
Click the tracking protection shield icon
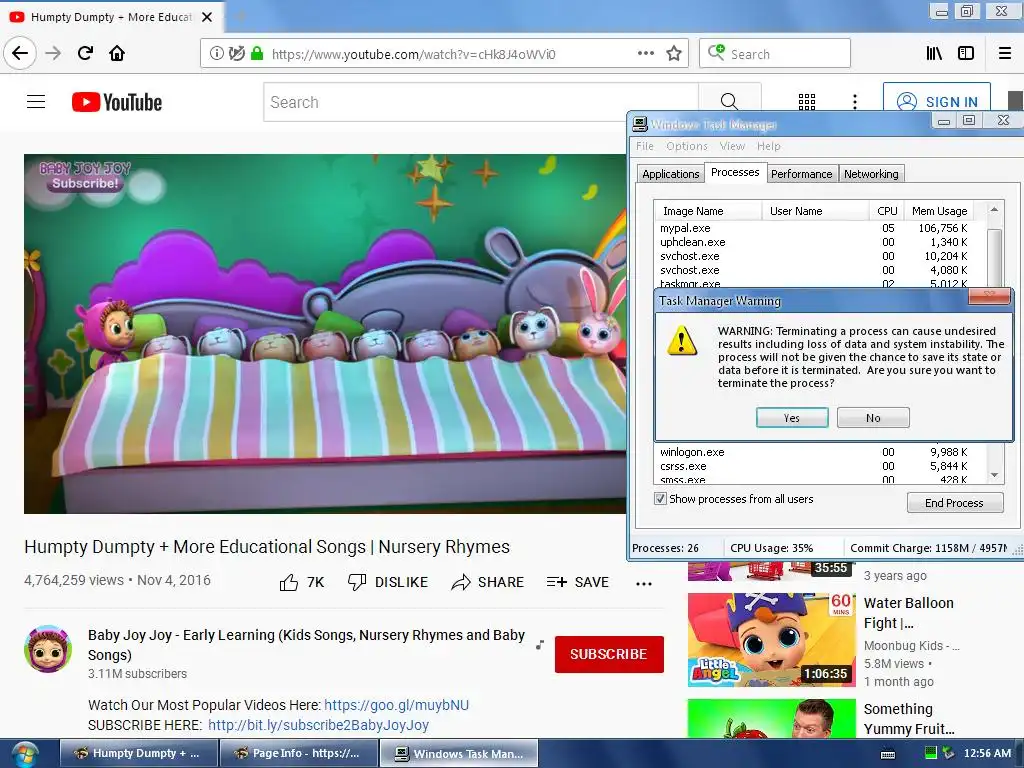[237, 54]
